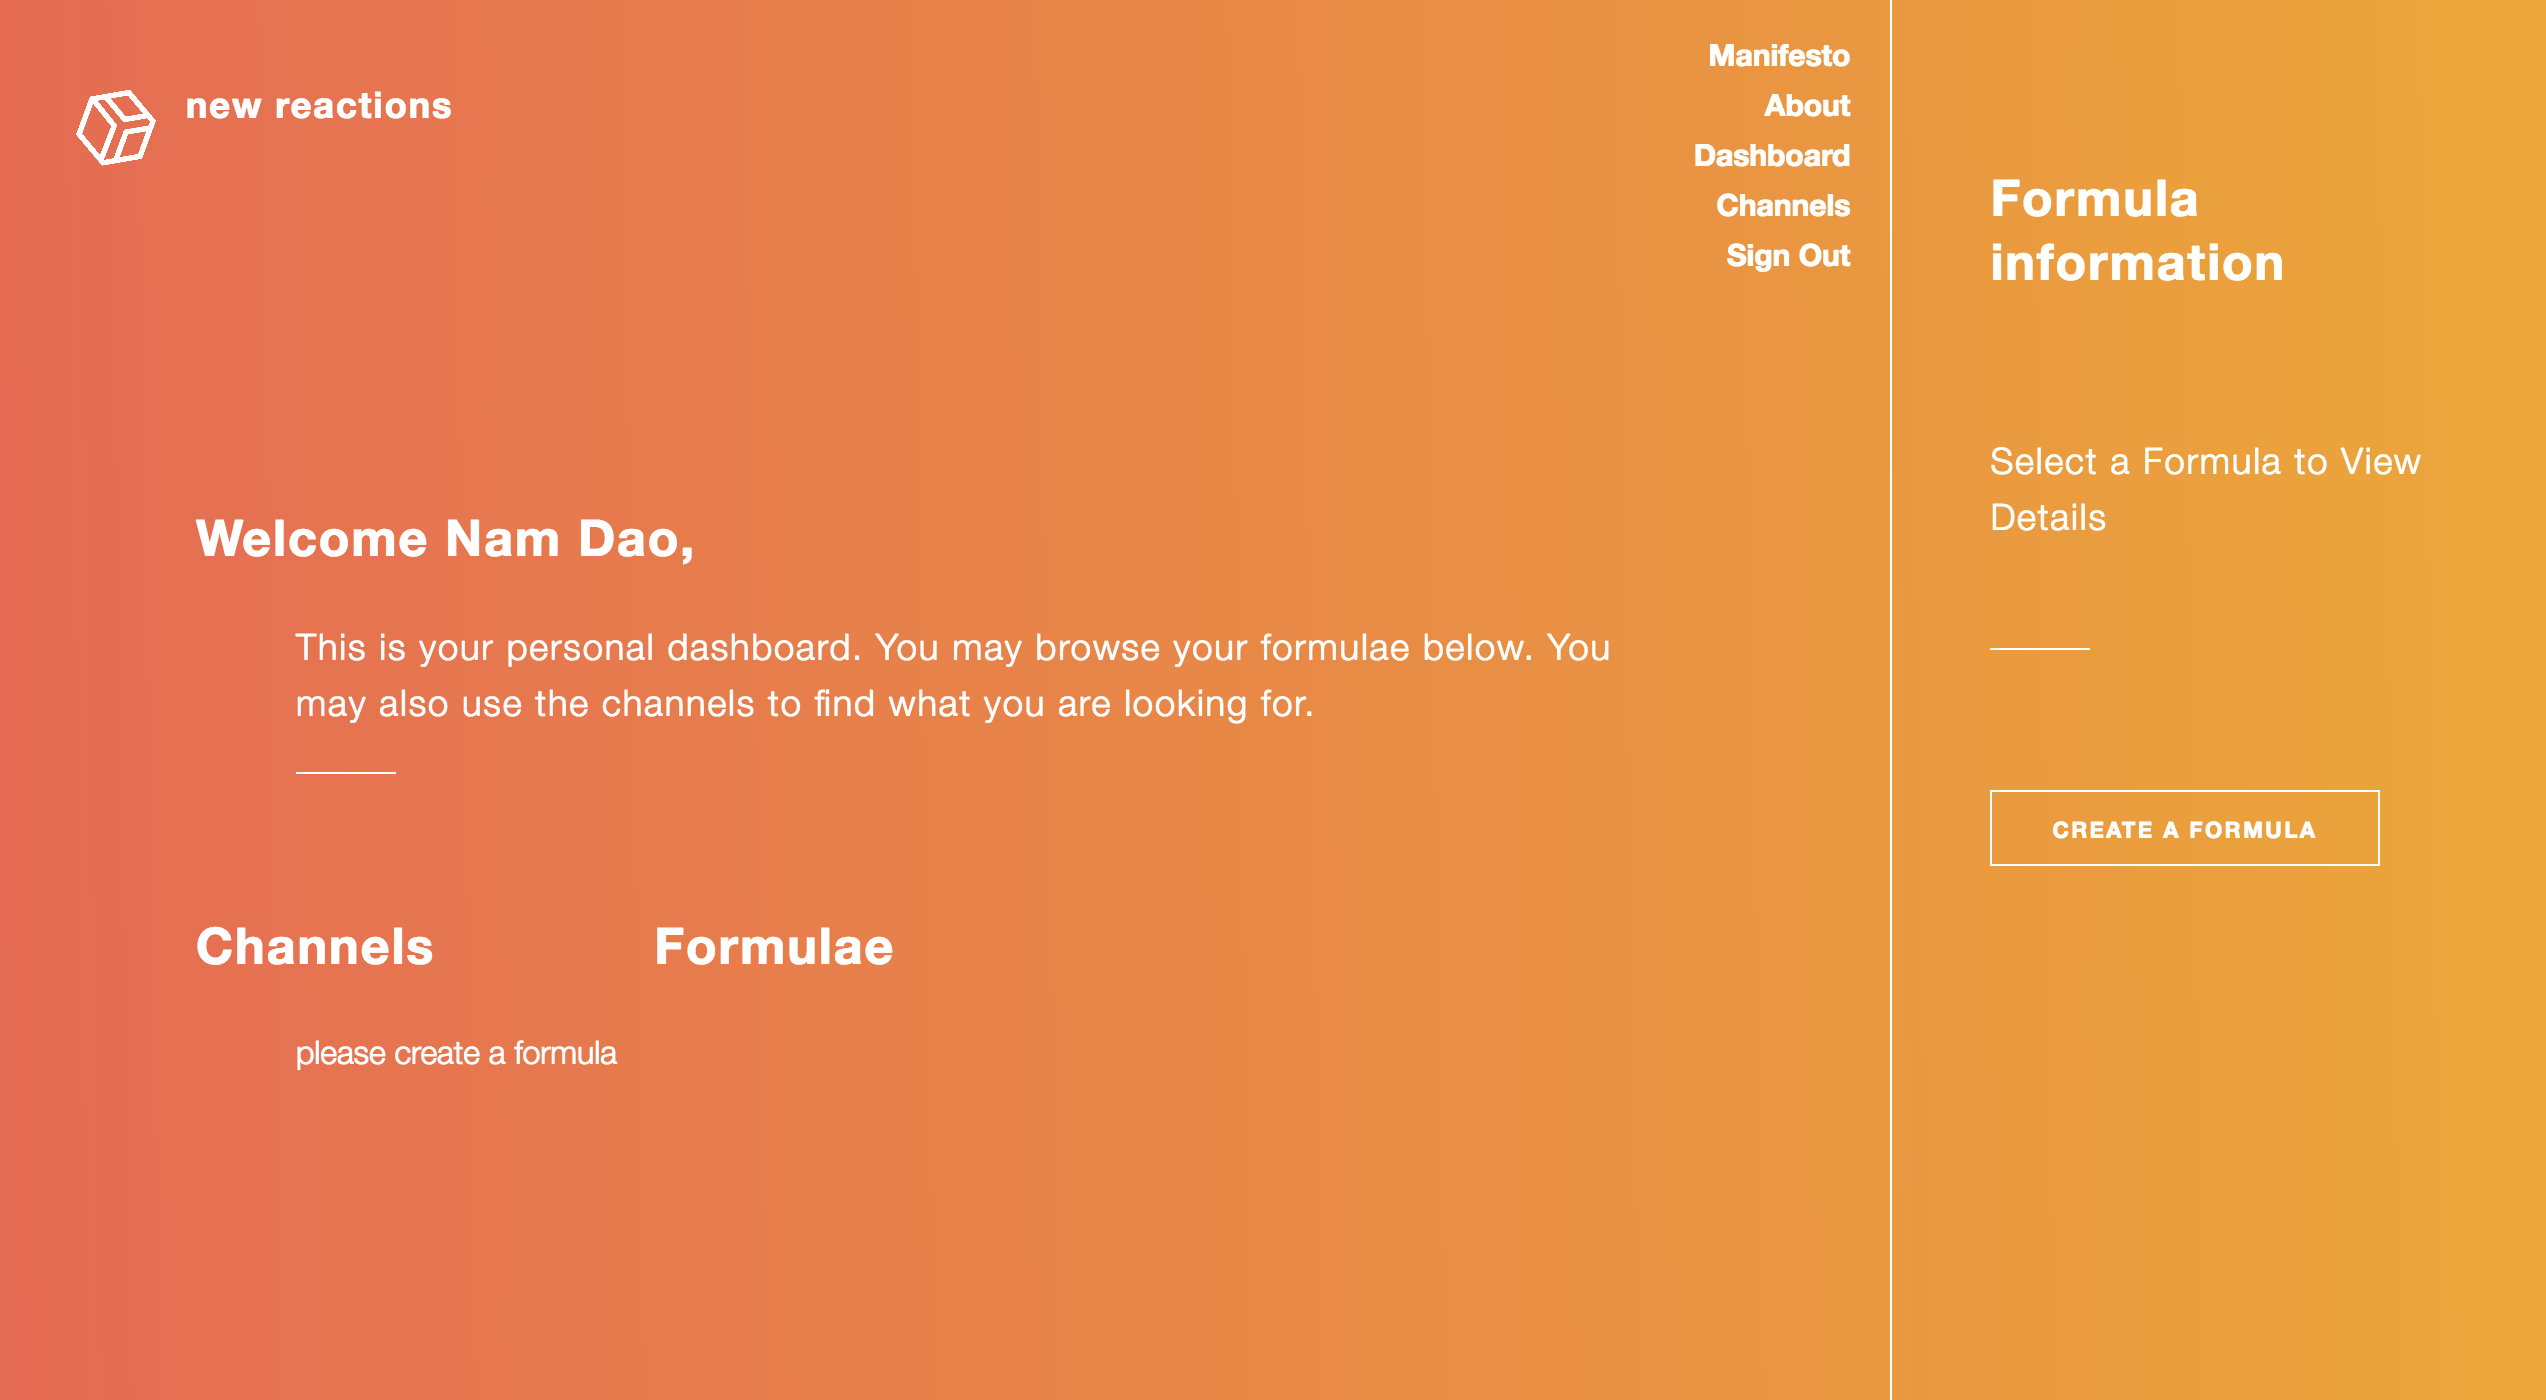Viewport: 2546px width, 1400px height.
Task: Sign Out of the account
Action: tap(1787, 256)
